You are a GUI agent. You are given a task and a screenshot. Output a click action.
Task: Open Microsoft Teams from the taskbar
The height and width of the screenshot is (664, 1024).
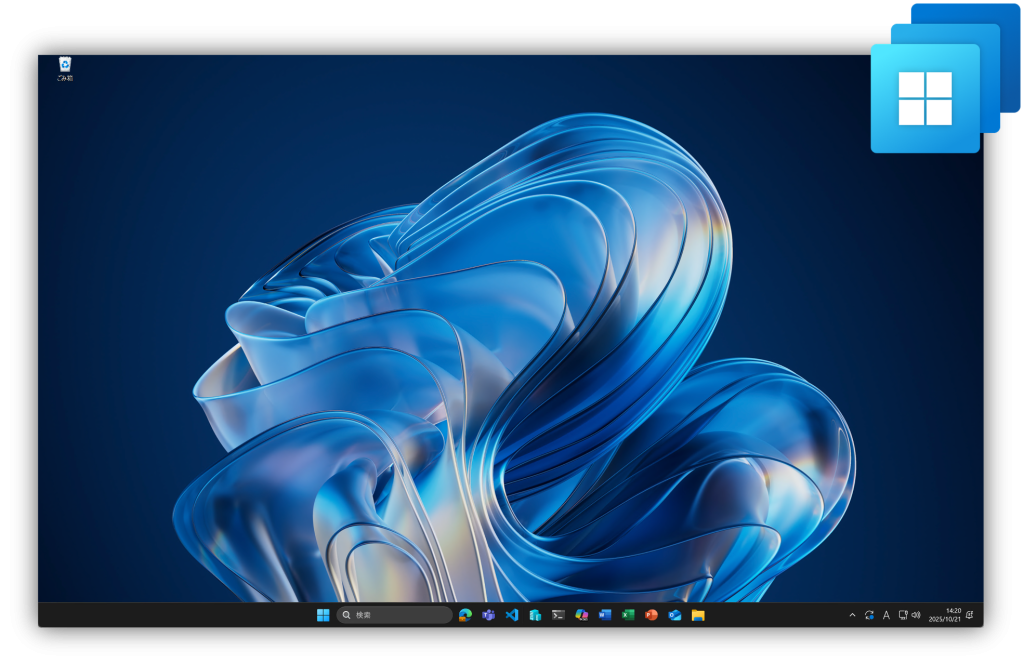click(x=488, y=615)
